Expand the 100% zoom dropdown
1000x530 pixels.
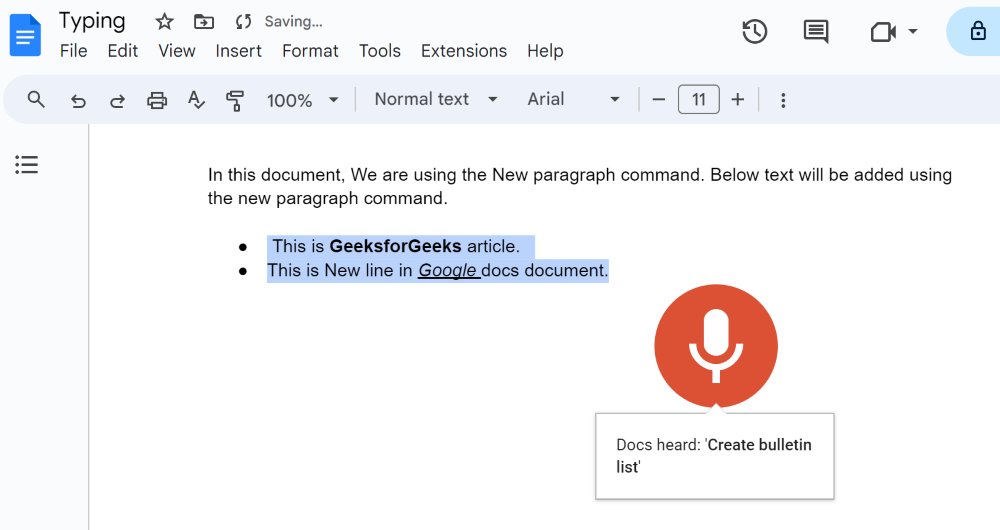coord(303,100)
